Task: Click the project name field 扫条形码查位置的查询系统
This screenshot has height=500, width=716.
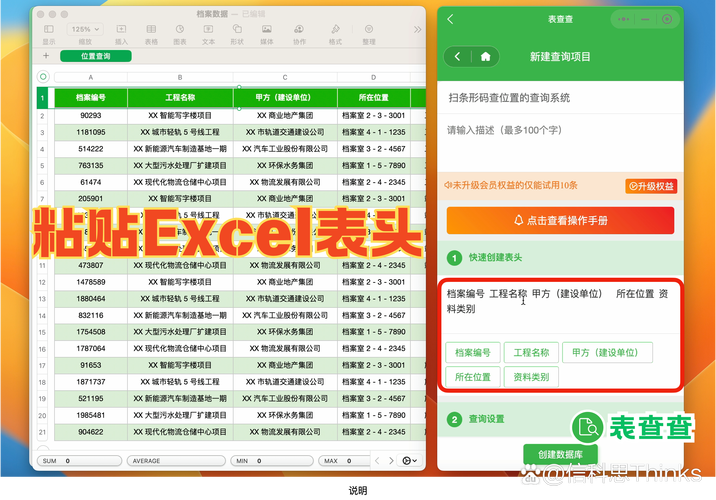Action: 560,98
